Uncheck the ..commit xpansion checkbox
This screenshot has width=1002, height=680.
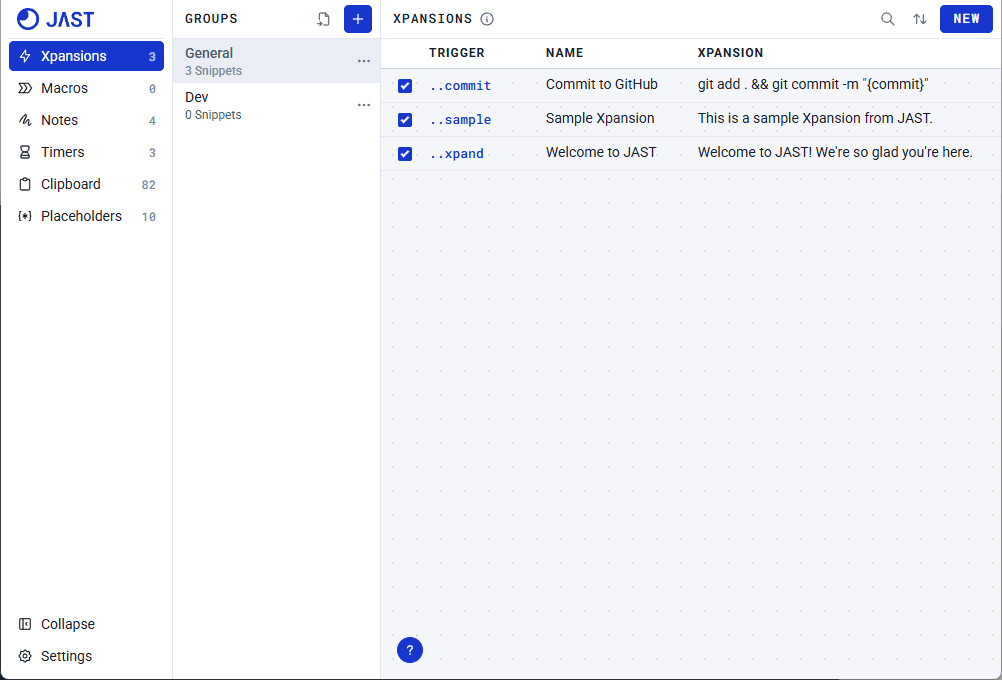405,86
